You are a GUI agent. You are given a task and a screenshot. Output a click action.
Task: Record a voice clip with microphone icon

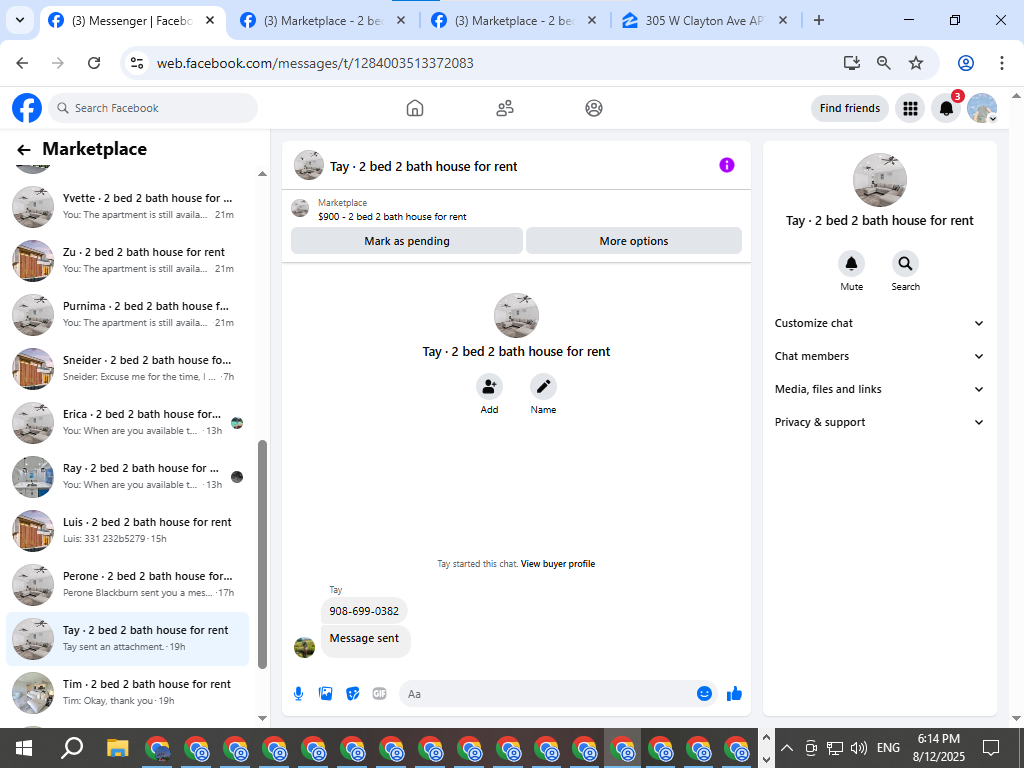pos(298,694)
